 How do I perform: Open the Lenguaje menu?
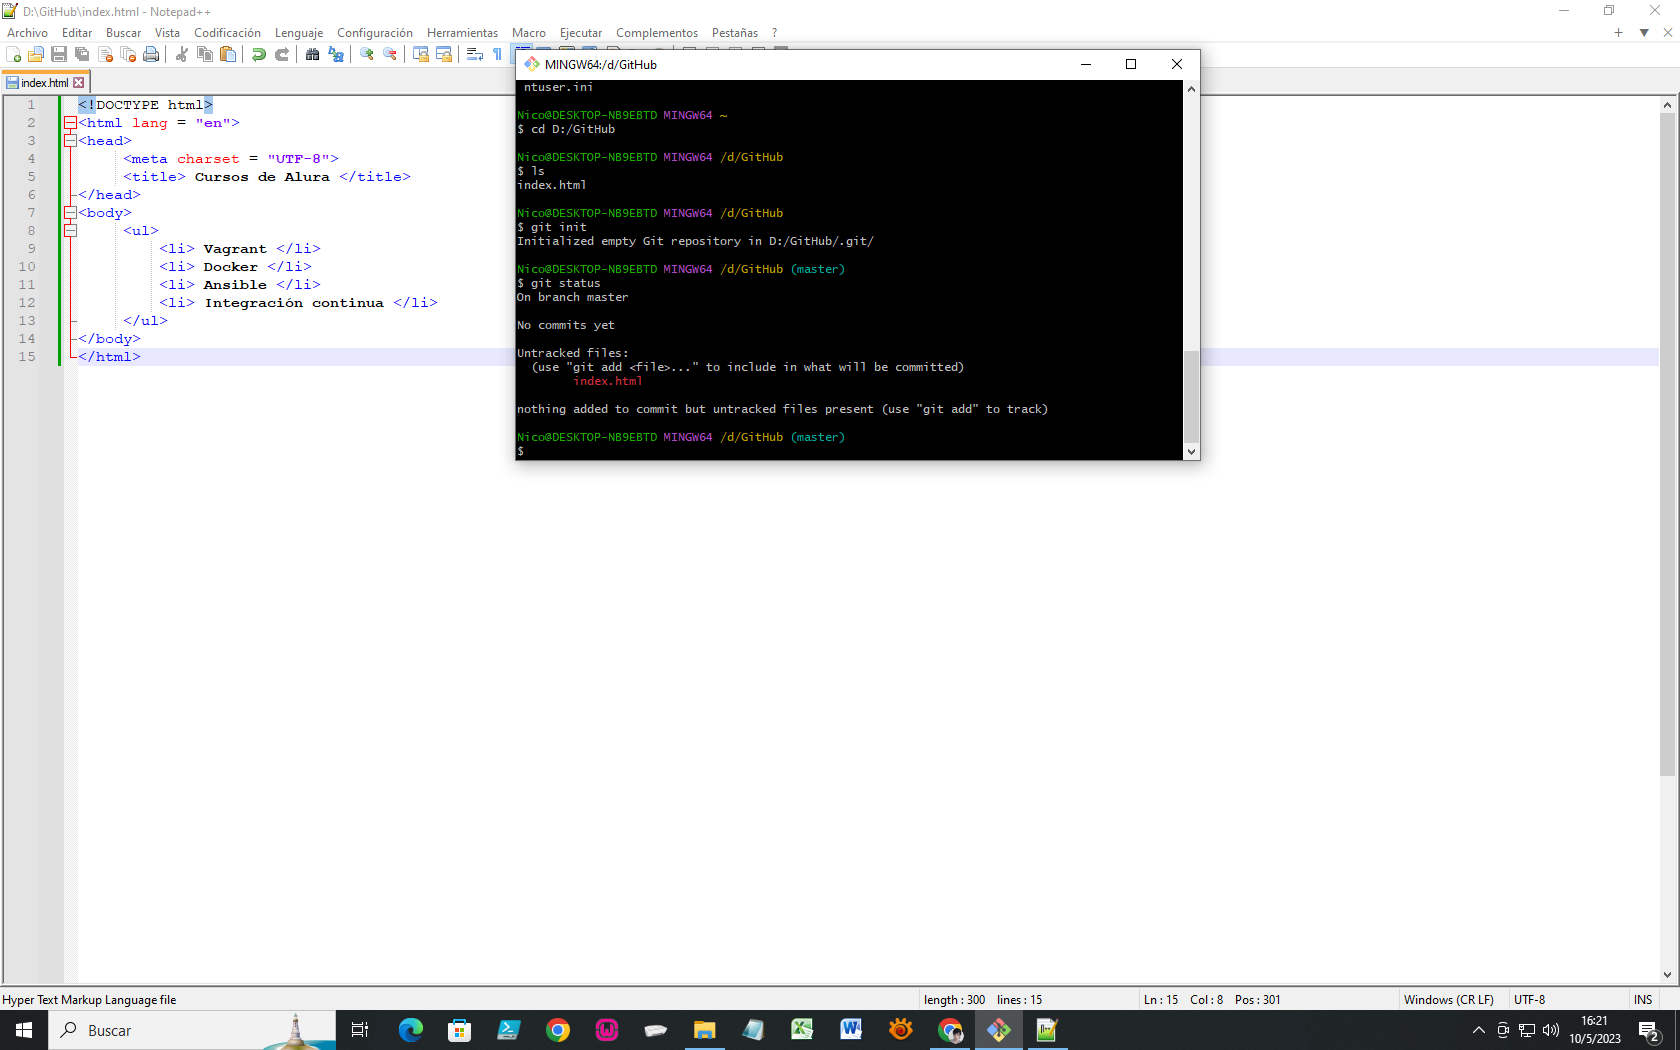[299, 33]
